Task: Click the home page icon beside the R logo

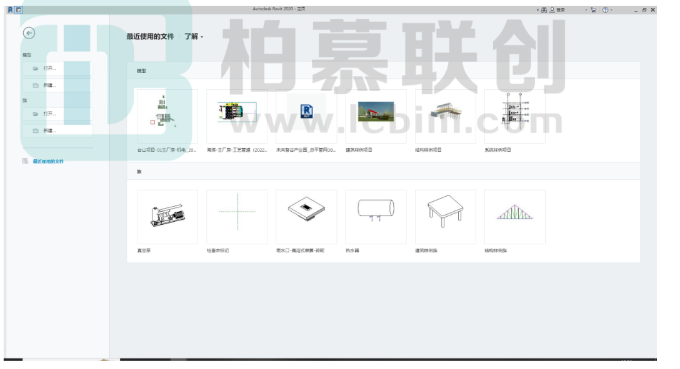Action: (19, 10)
